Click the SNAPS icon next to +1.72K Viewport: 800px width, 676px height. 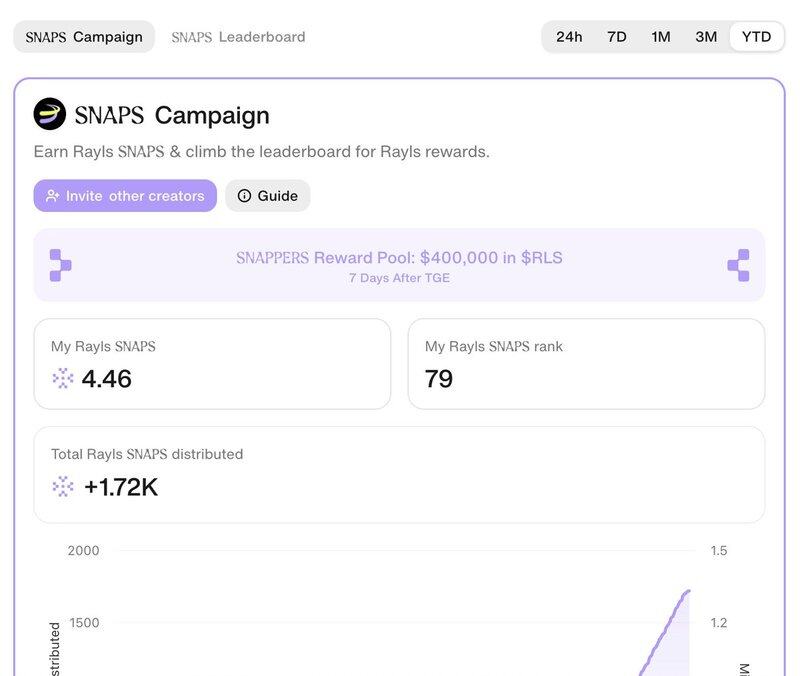pos(63,486)
